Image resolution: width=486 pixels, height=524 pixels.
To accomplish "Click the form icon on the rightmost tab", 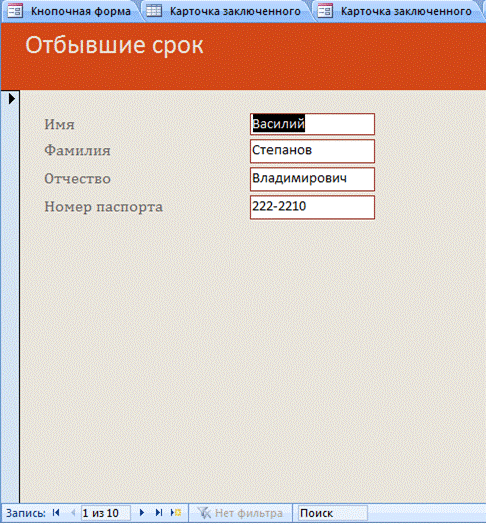I will (325, 11).
